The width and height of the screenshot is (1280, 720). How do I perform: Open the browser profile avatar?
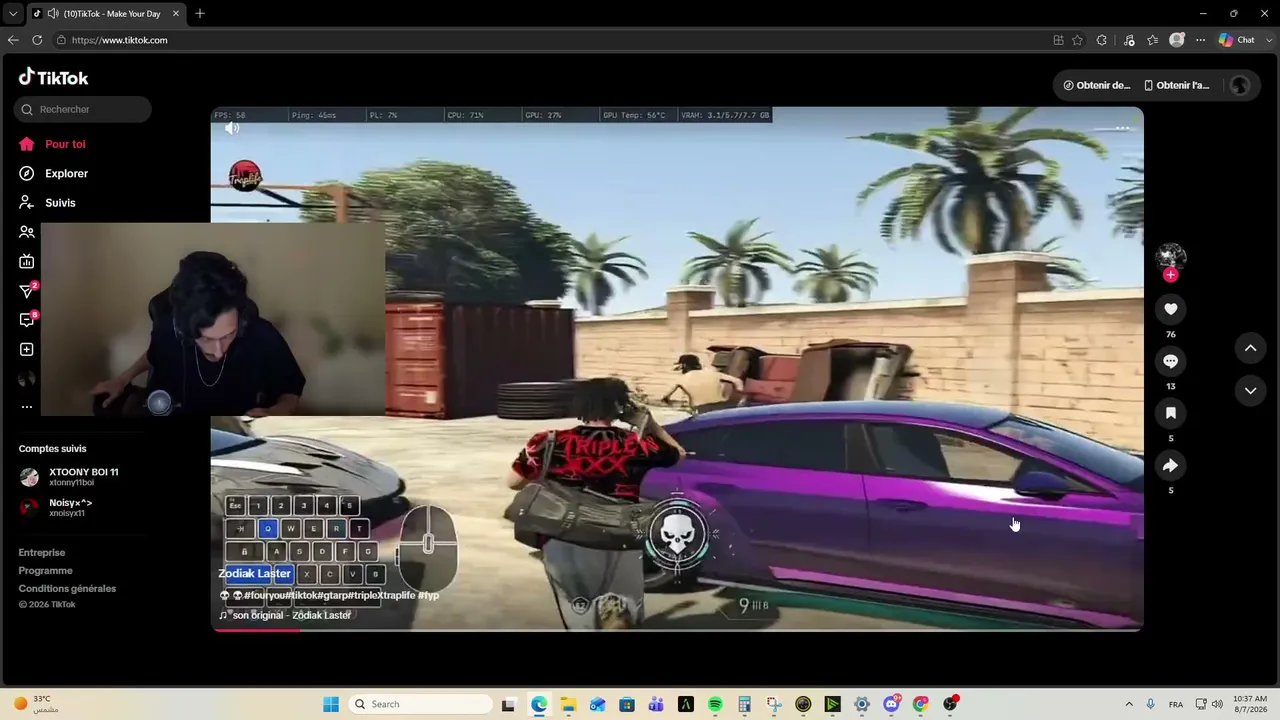(1177, 40)
